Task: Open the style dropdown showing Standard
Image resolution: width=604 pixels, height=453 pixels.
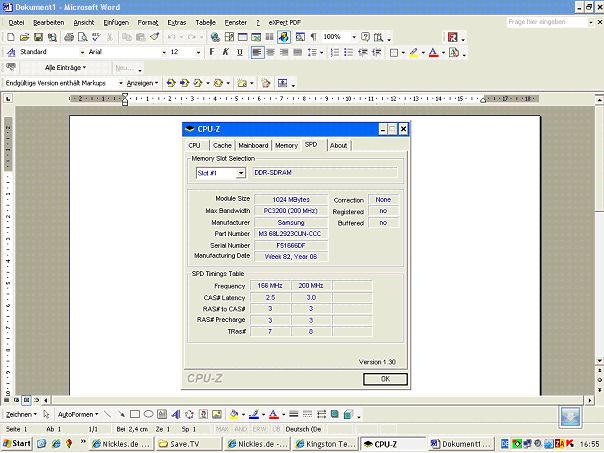Action: coord(82,52)
